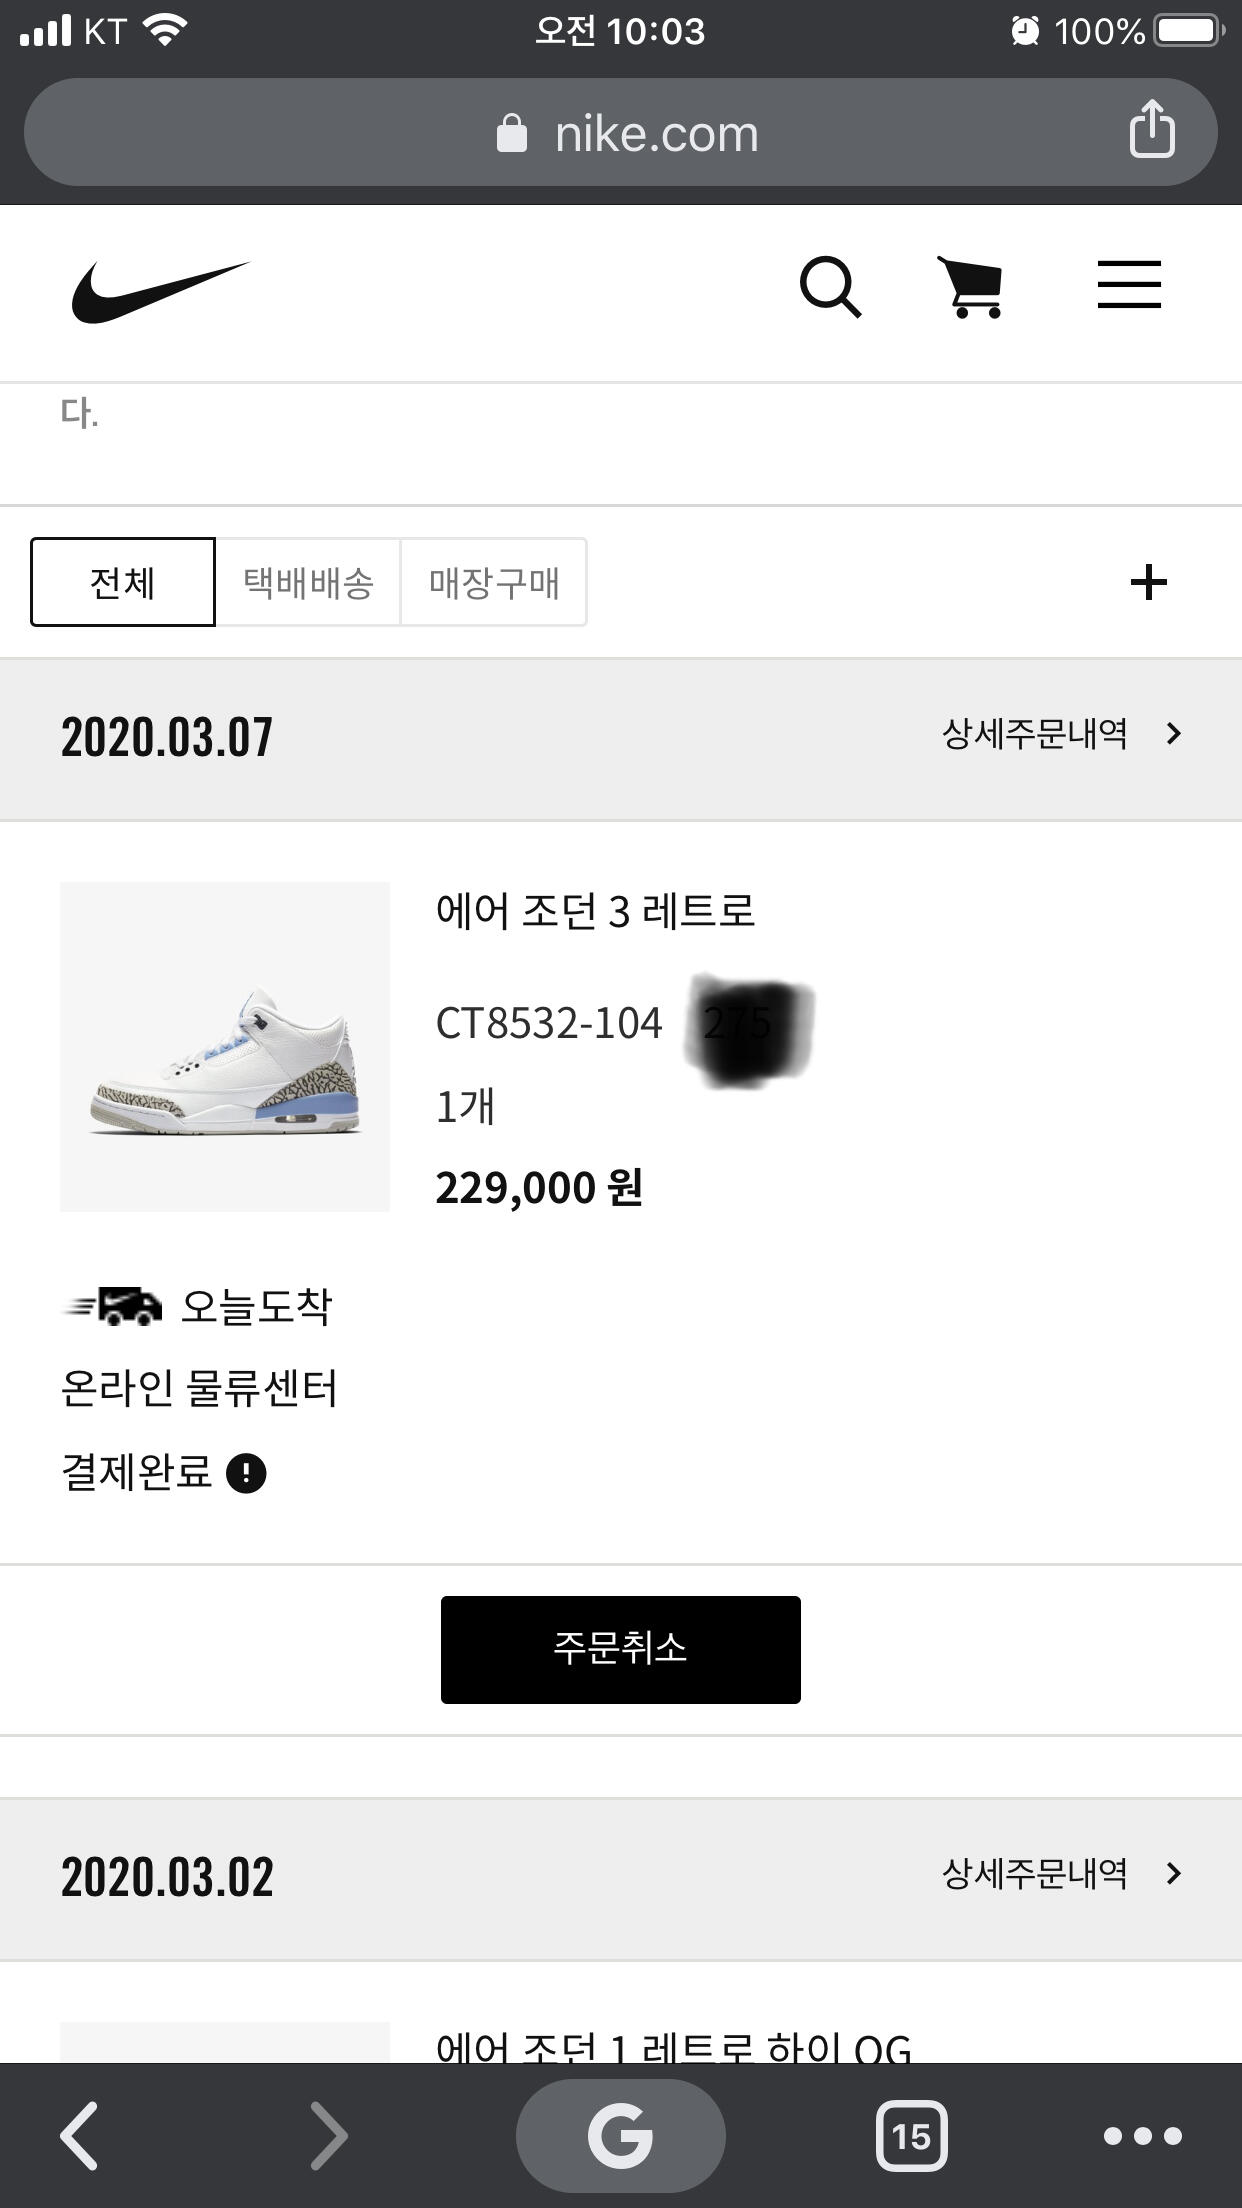Image resolution: width=1242 pixels, height=2208 pixels.
Task: Switch to the 매장구매 tab
Action: coord(494,582)
